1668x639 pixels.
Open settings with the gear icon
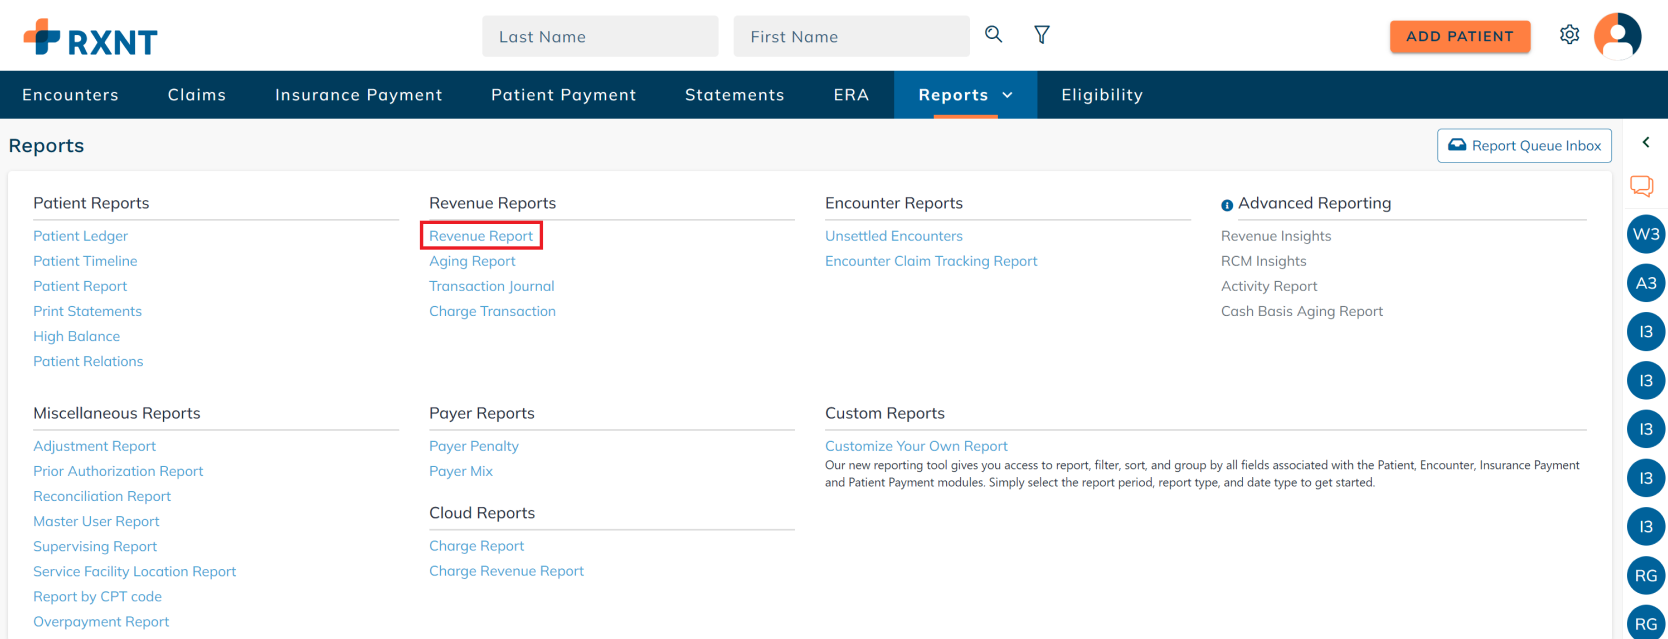click(x=1570, y=35)
